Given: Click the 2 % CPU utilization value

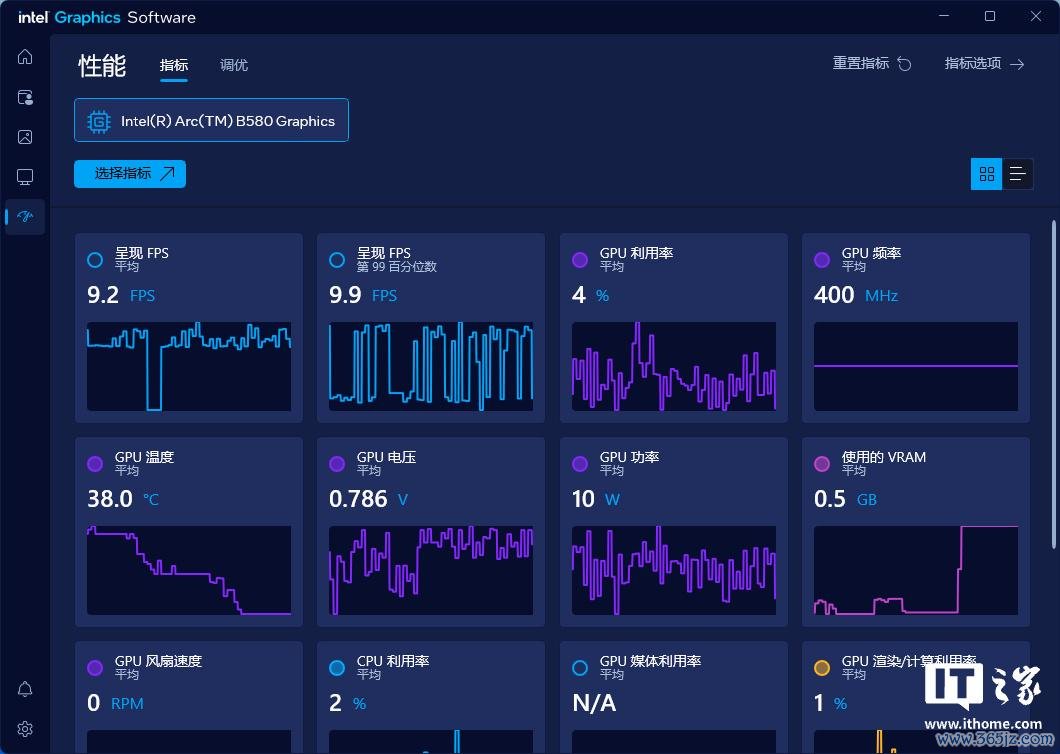Looking at the screenshot, I should pyautogui.click(x=347, y=703).
